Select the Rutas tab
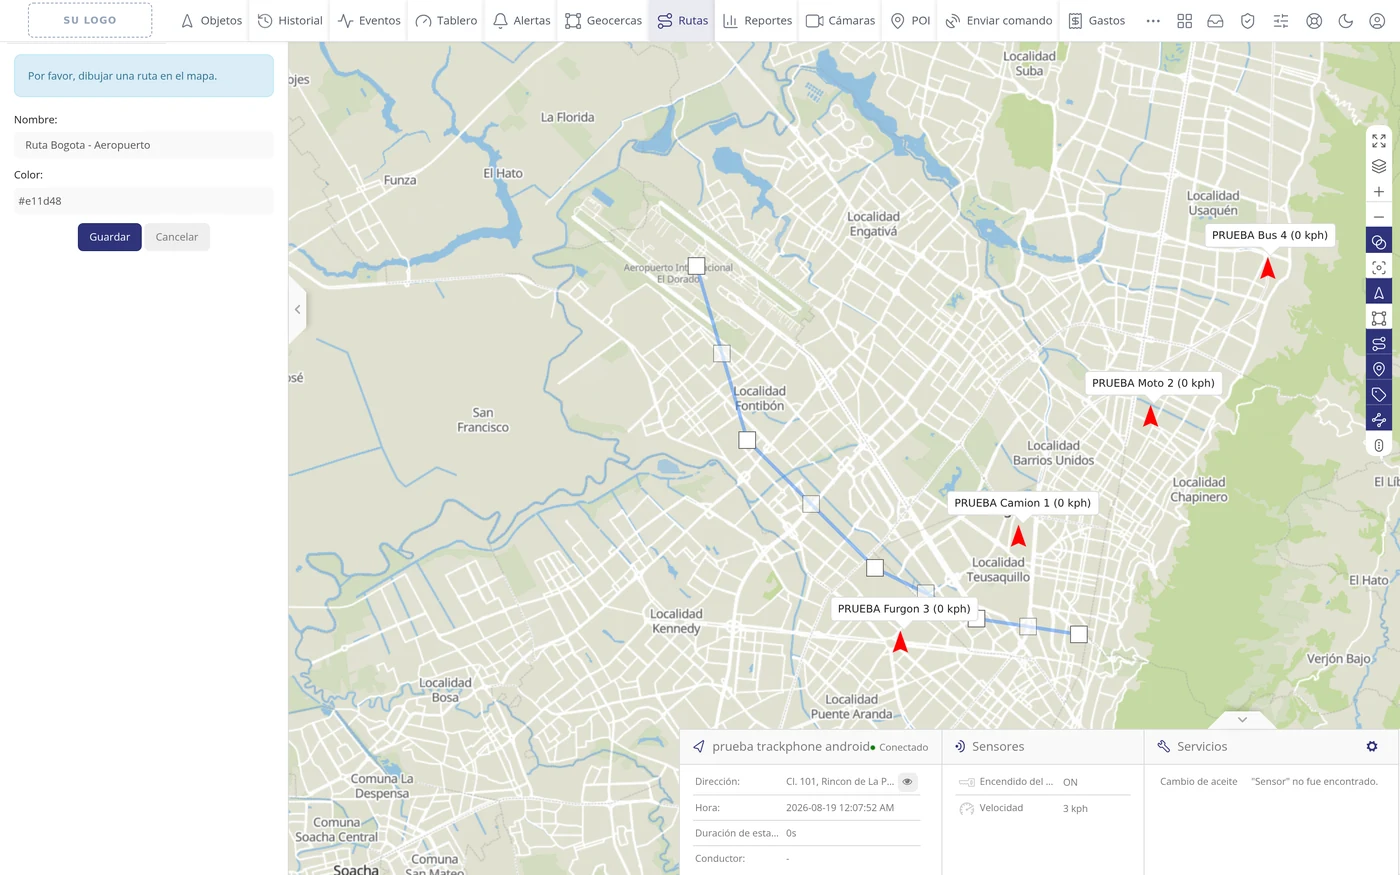This screenshot has width=1400, height=875. 682,20
